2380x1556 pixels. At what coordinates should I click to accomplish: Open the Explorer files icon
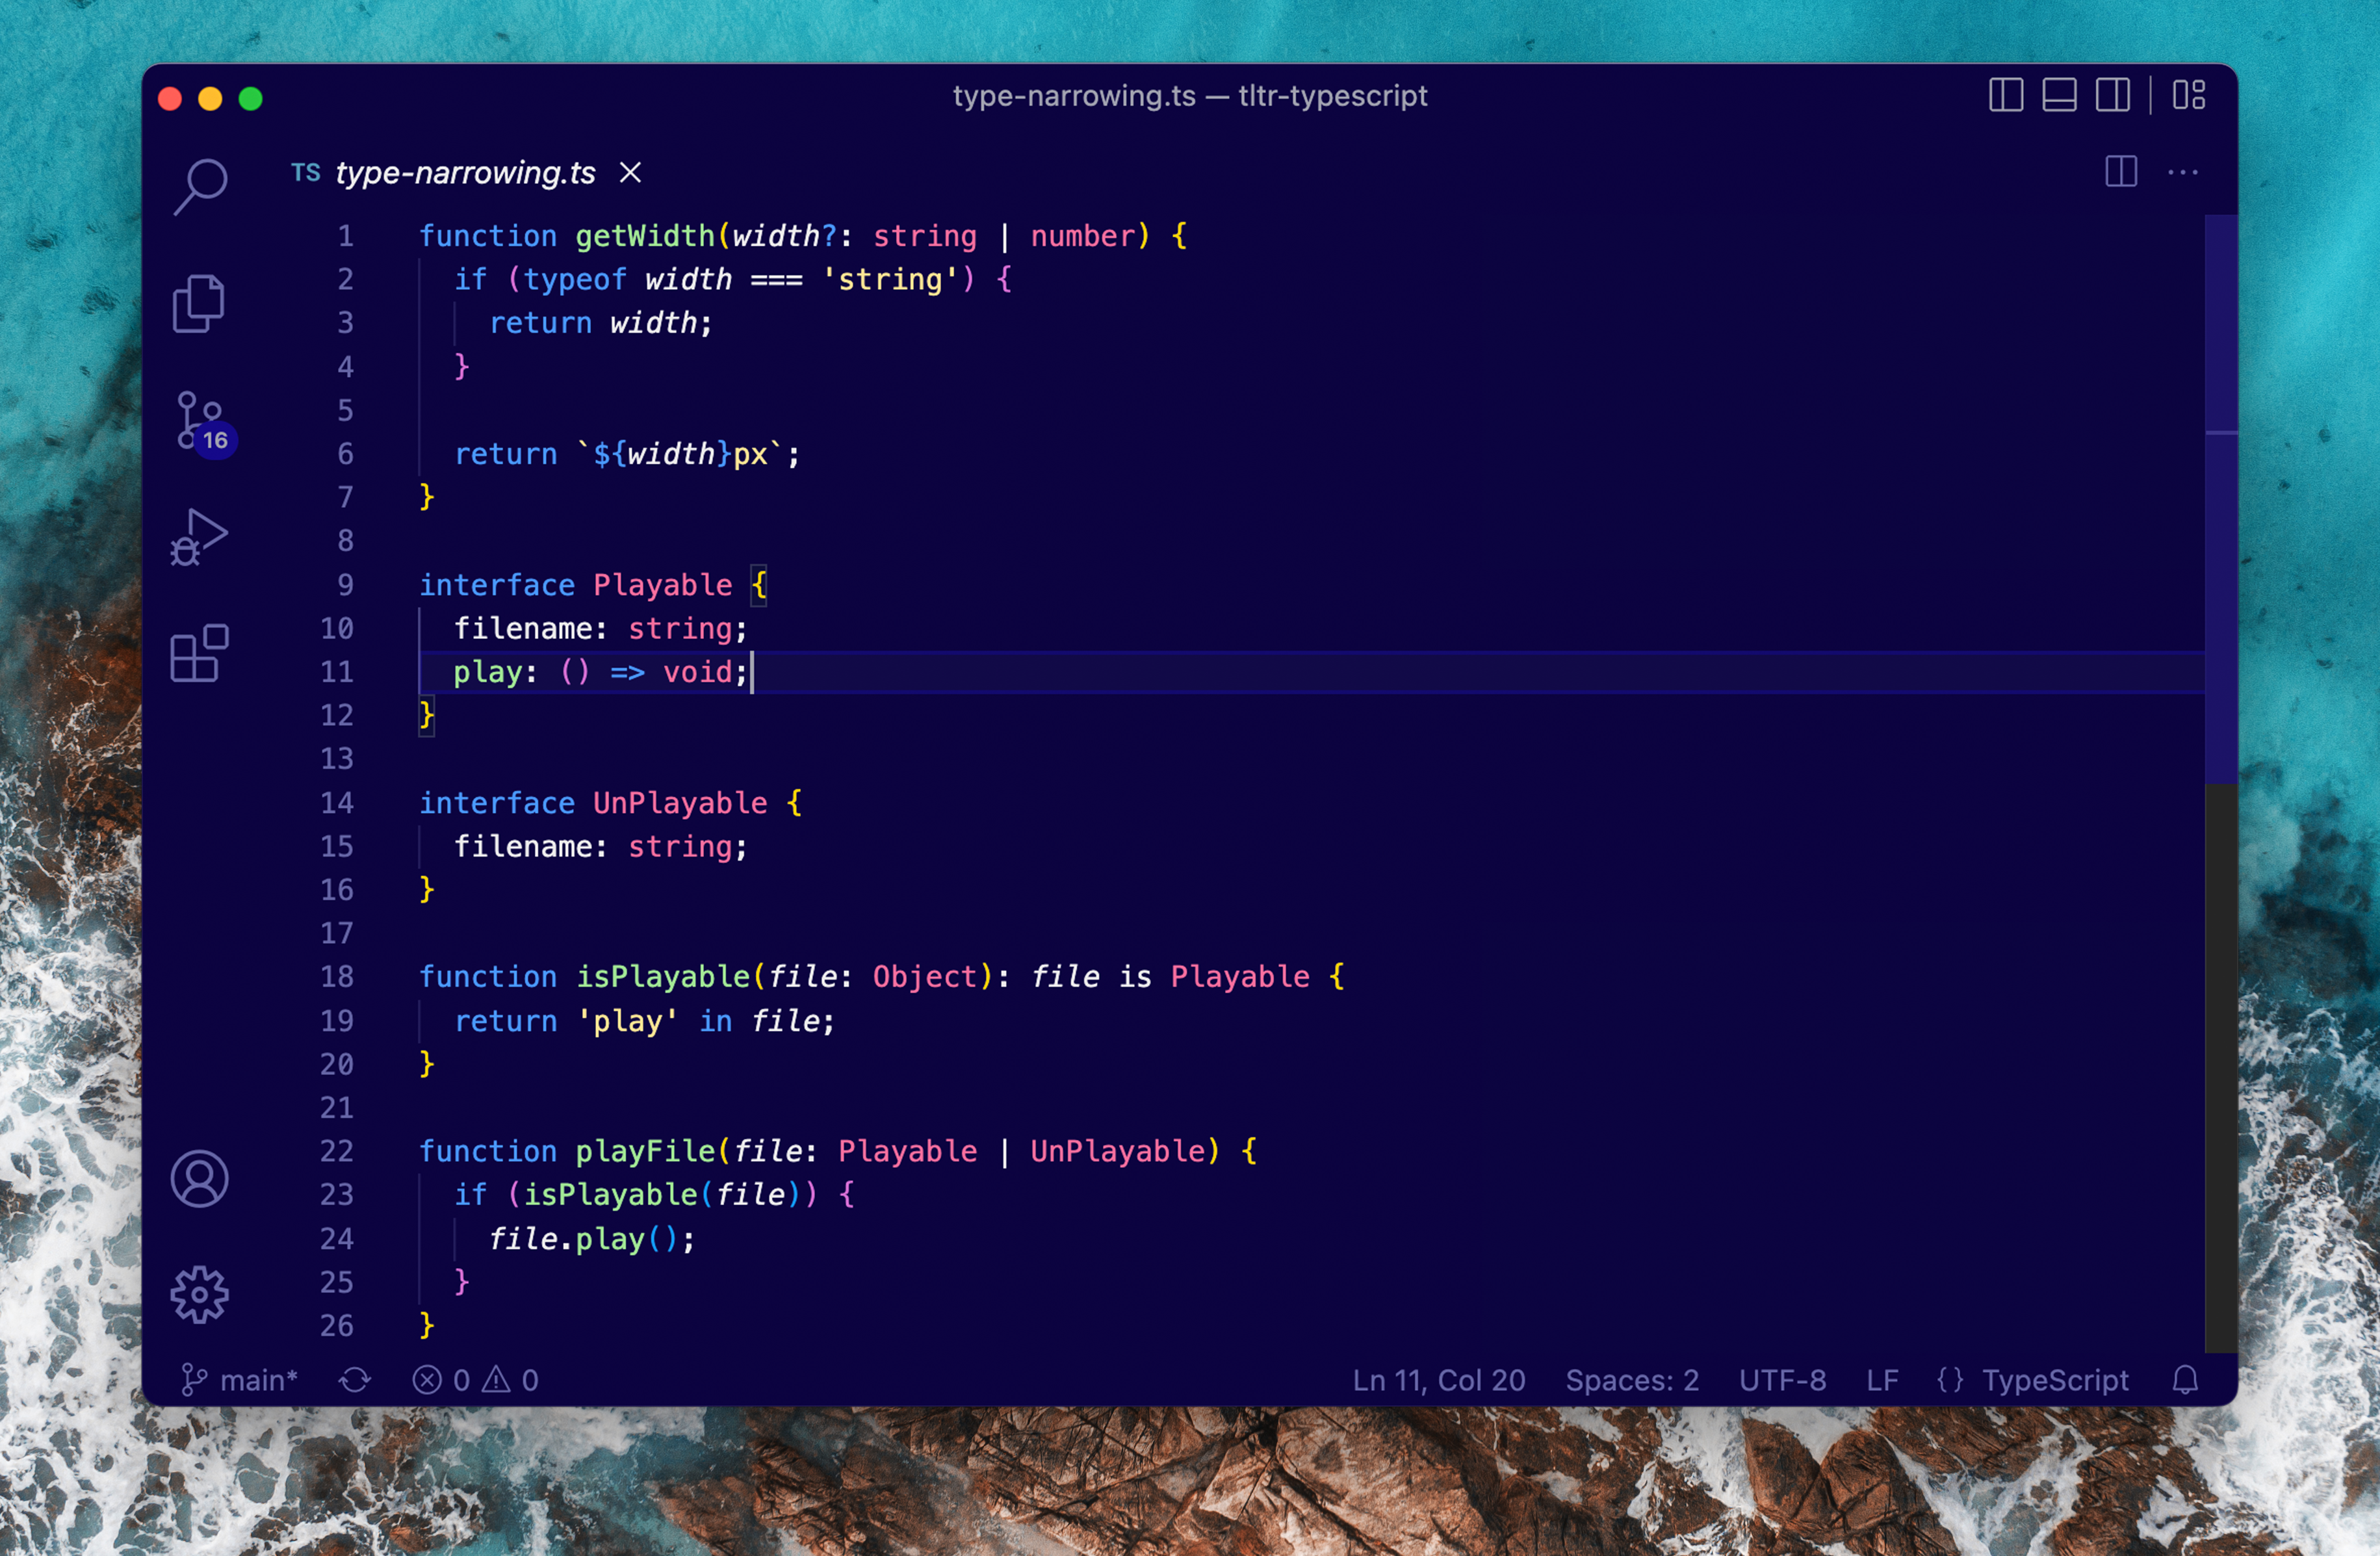pos(199,303)
